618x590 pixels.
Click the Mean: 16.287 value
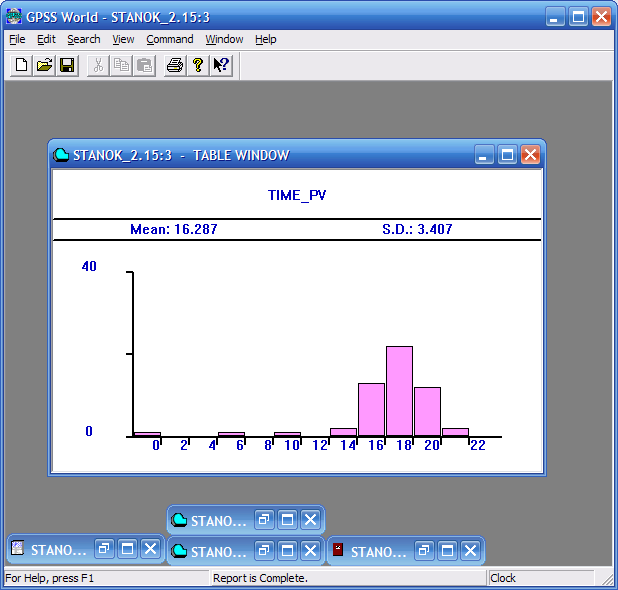point(174,229)
